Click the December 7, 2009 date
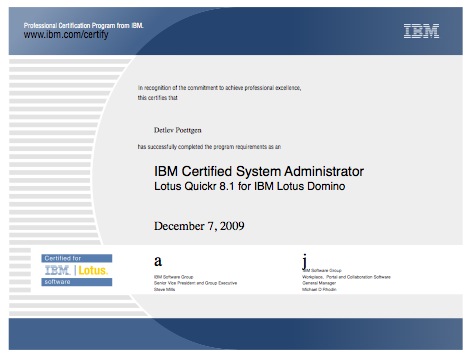Viewport: 474px width, 361px height. (199, 226)
